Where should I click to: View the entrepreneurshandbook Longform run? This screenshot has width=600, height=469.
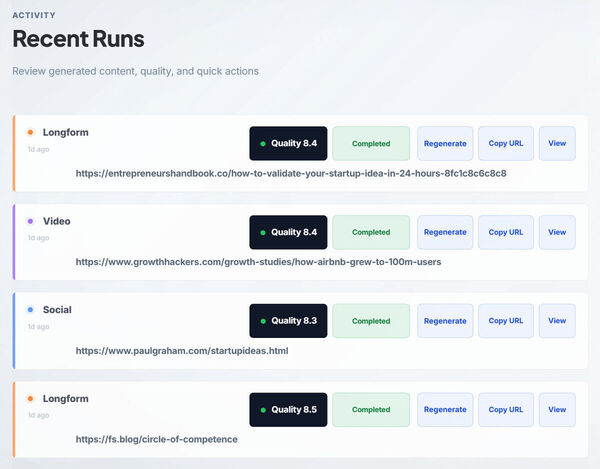pyautogui.click(x=557, y=143)
